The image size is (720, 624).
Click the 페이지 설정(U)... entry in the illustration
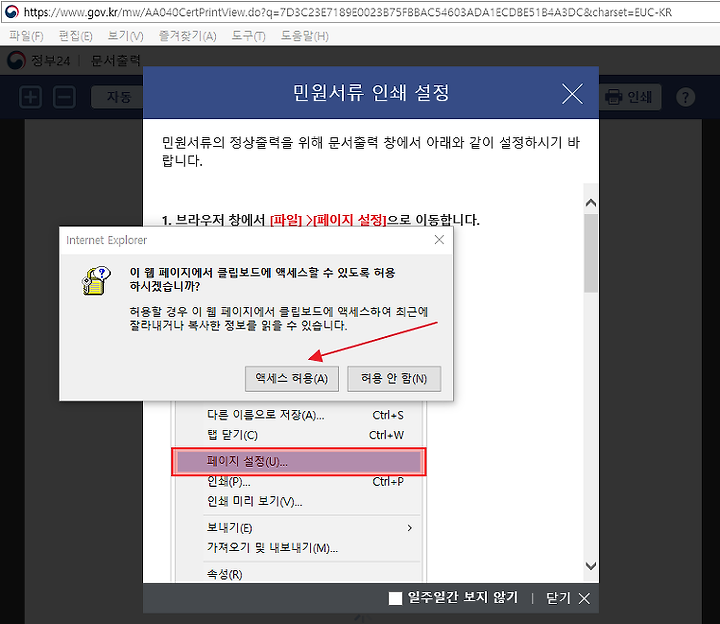[298, 461]
